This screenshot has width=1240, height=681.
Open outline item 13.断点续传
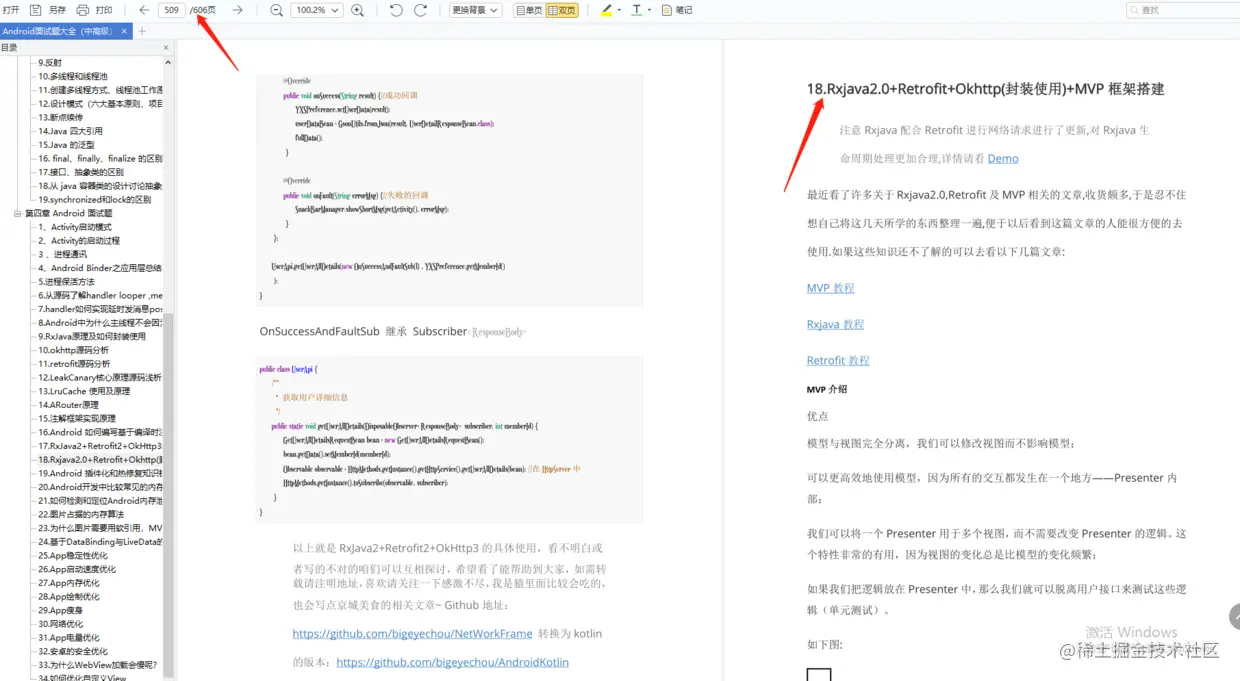point(60,117)
